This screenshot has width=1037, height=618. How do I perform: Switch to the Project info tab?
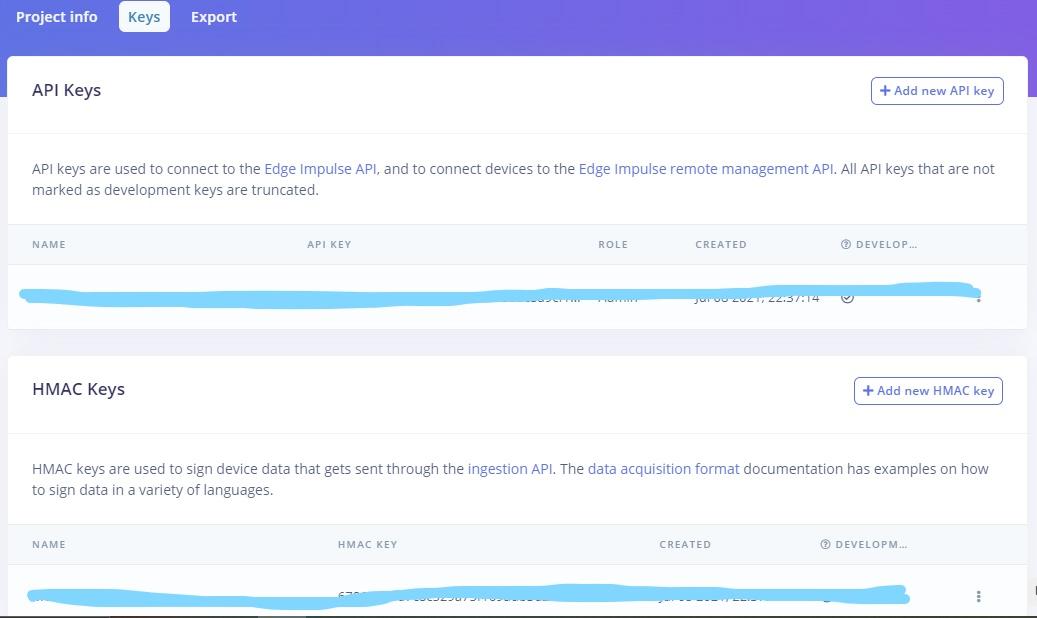57,17
